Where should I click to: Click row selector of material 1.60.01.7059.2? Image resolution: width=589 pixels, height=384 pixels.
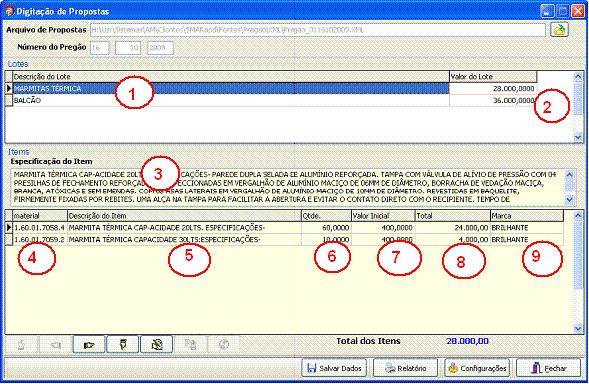tap(9, 239)
